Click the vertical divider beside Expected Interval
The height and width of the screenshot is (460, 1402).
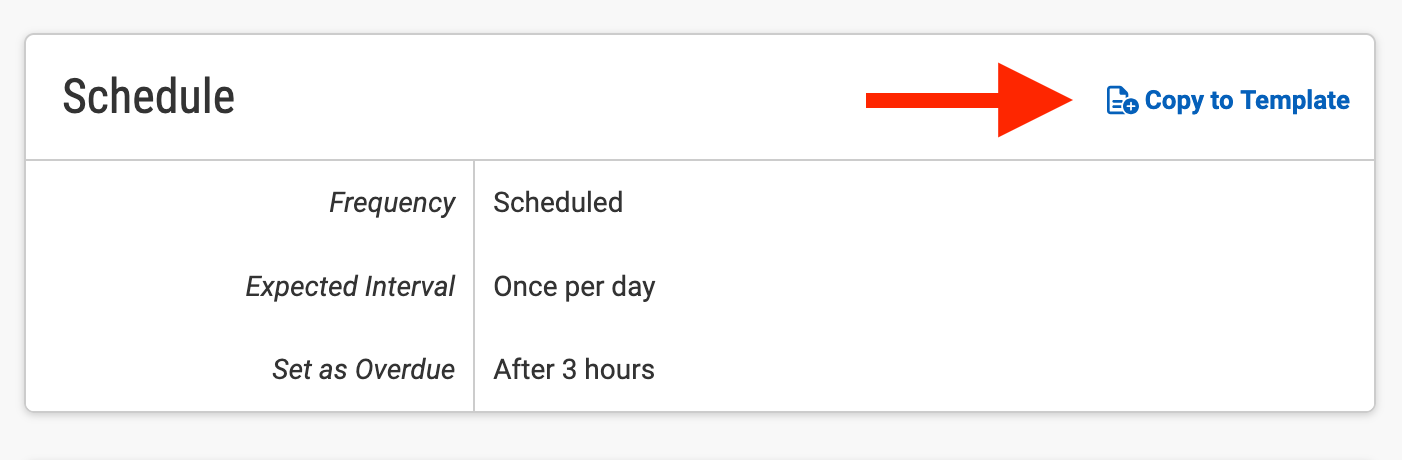point(474,288)
